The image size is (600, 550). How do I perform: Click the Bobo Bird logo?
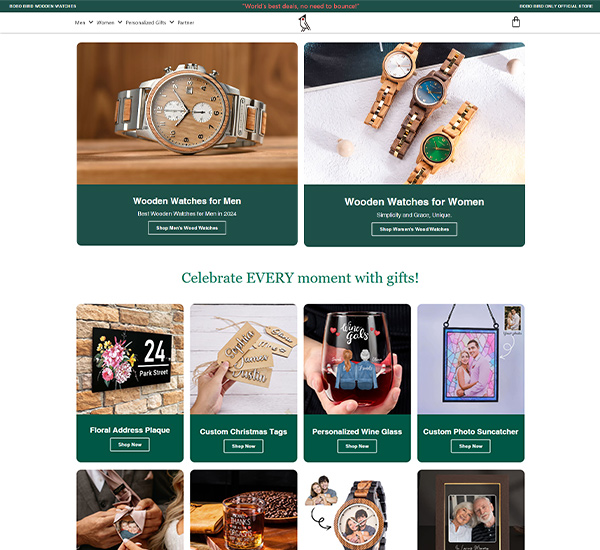(305, 23)
